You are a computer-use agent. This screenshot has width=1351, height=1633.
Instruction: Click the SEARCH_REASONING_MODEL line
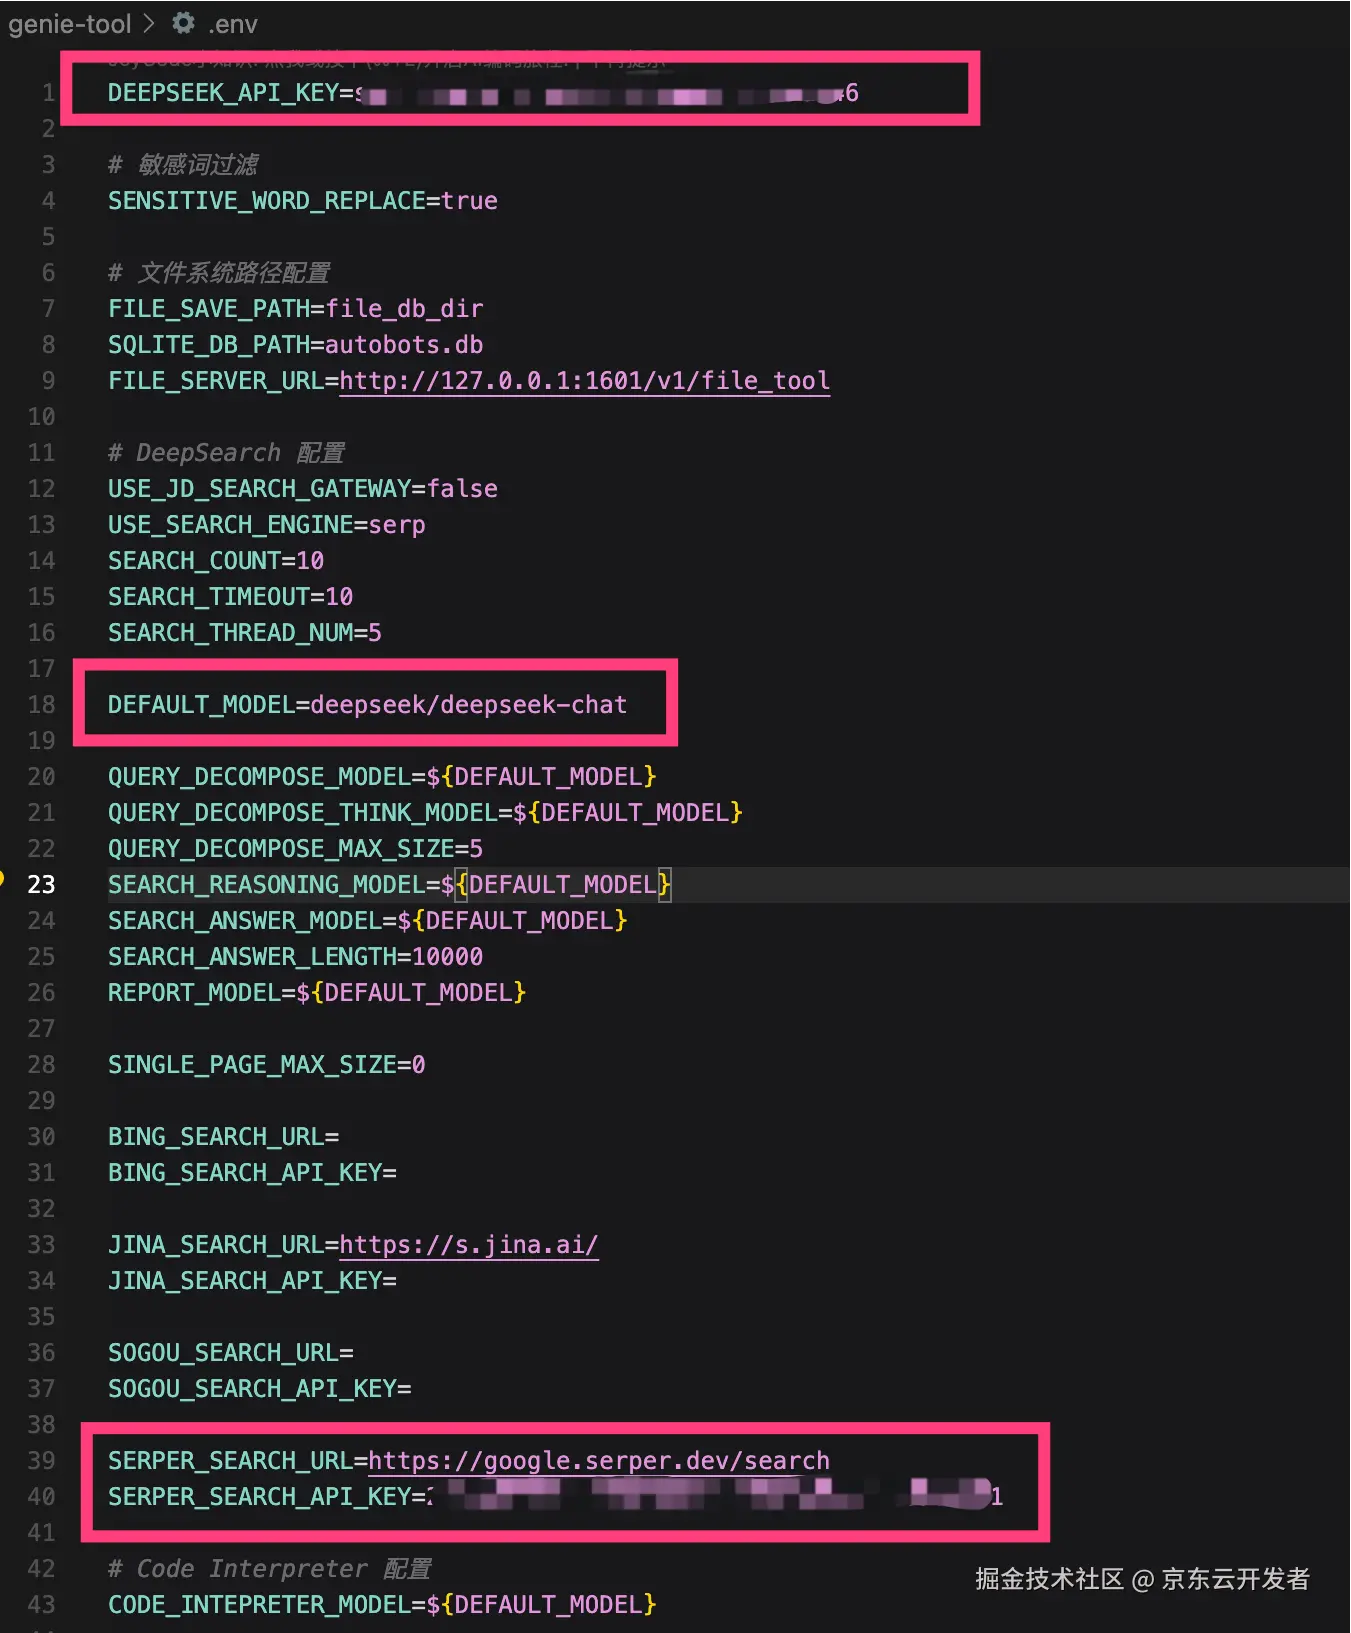tap(389, 885)
